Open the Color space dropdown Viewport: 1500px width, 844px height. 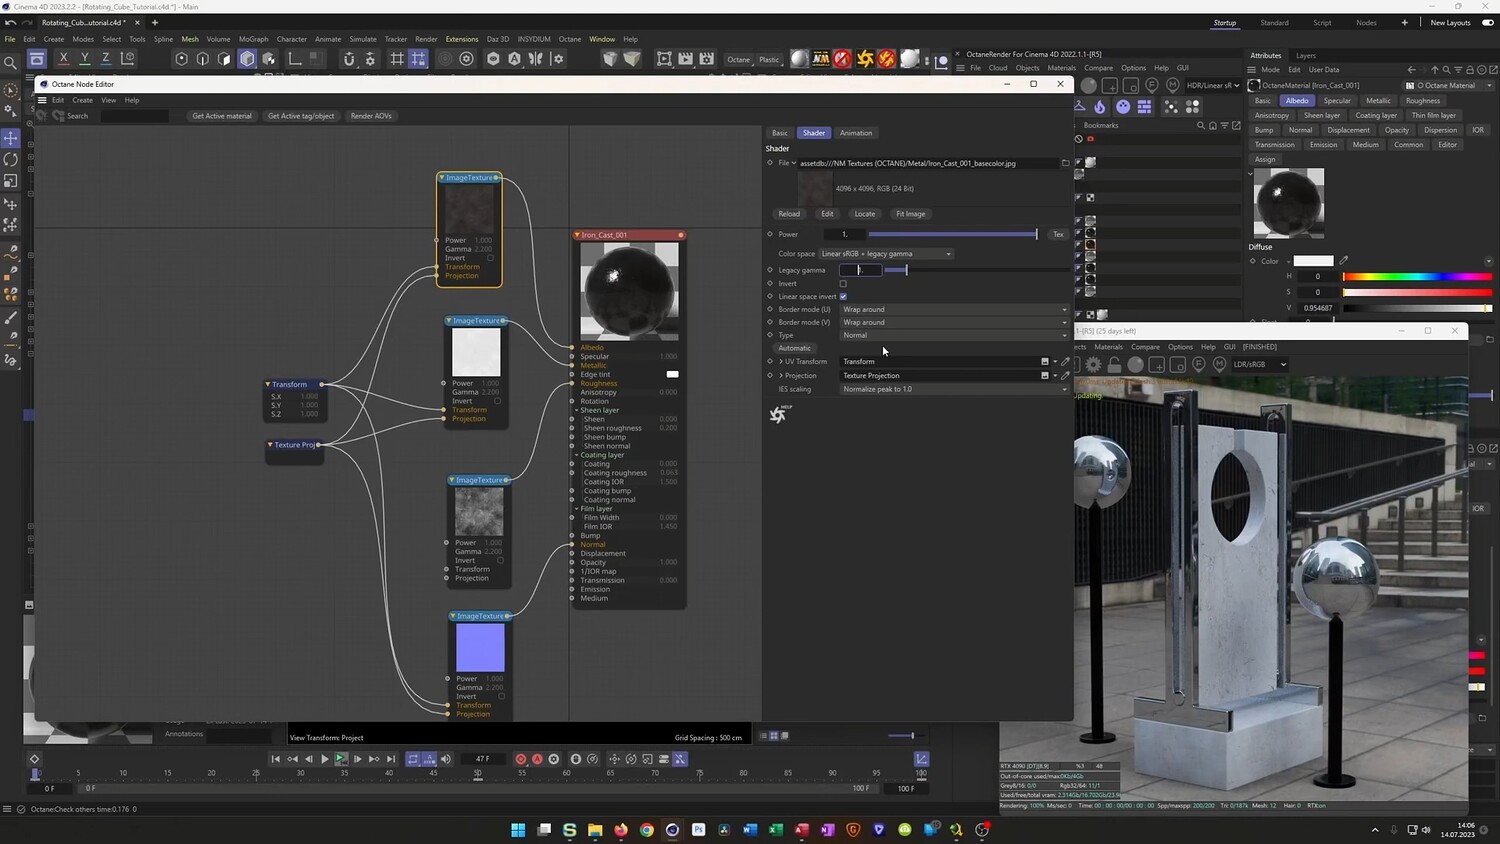[x=886, y=254]
